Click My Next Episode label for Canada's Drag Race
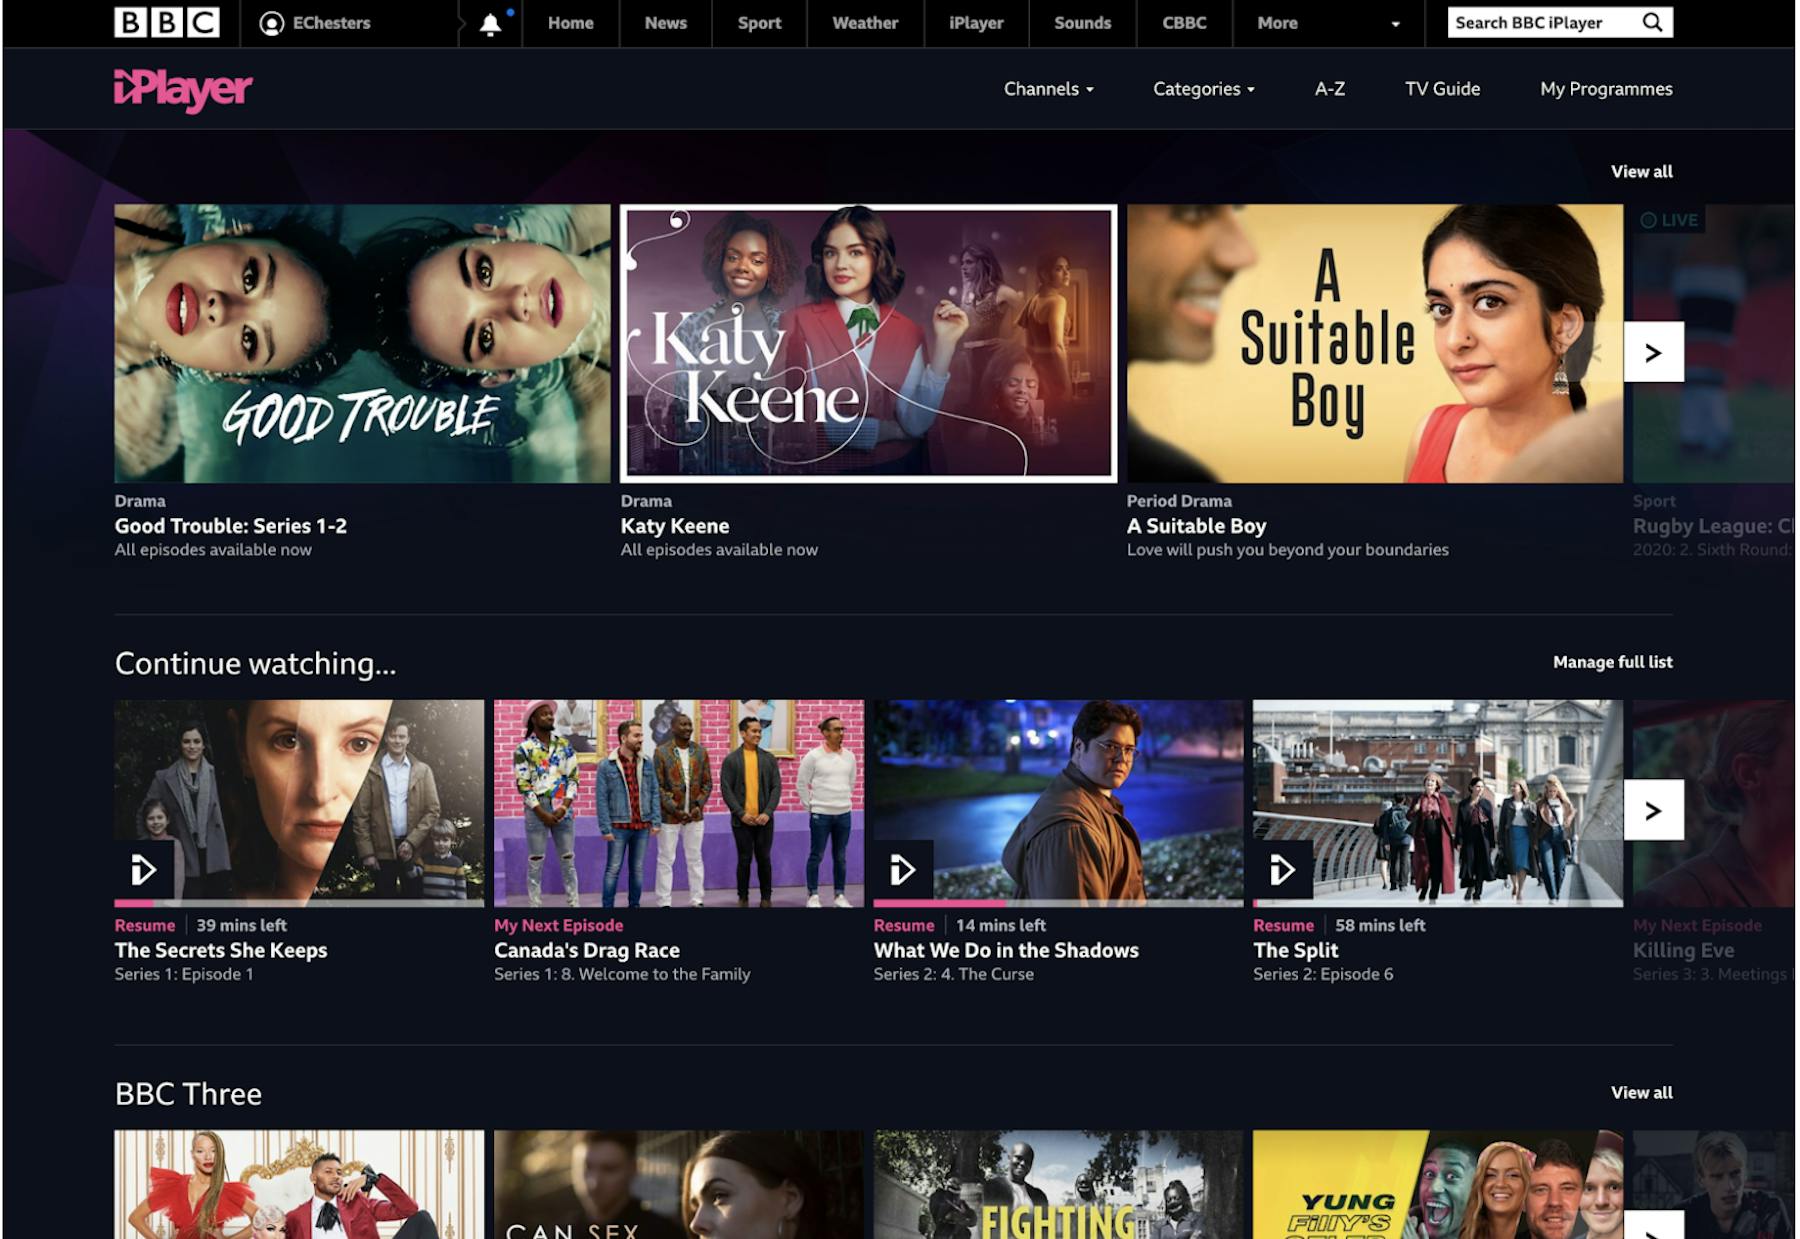 (x=558, y=925)
